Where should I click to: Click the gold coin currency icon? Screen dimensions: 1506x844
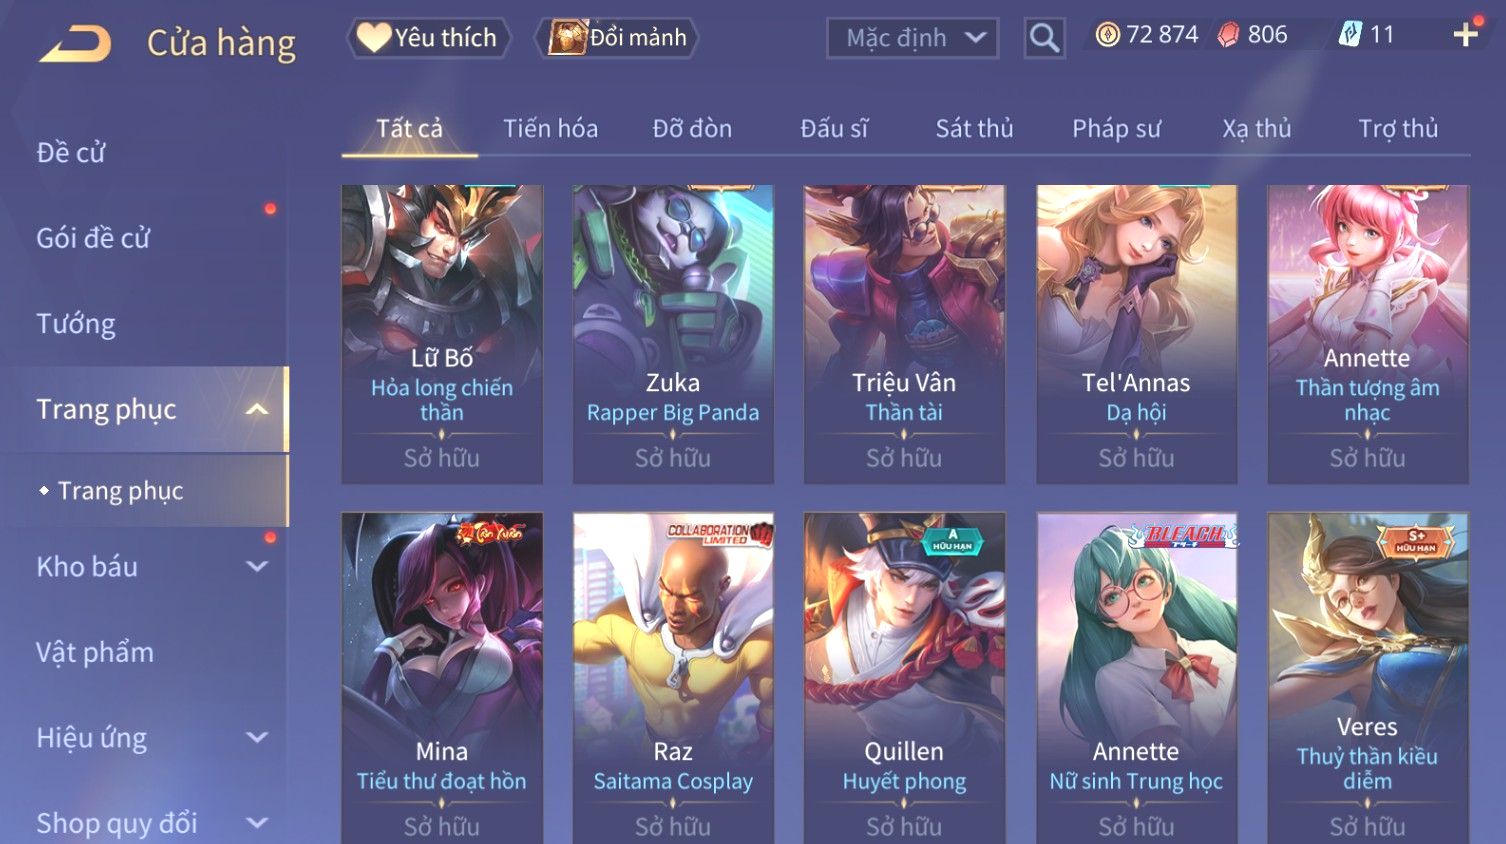coord(1107,35)
